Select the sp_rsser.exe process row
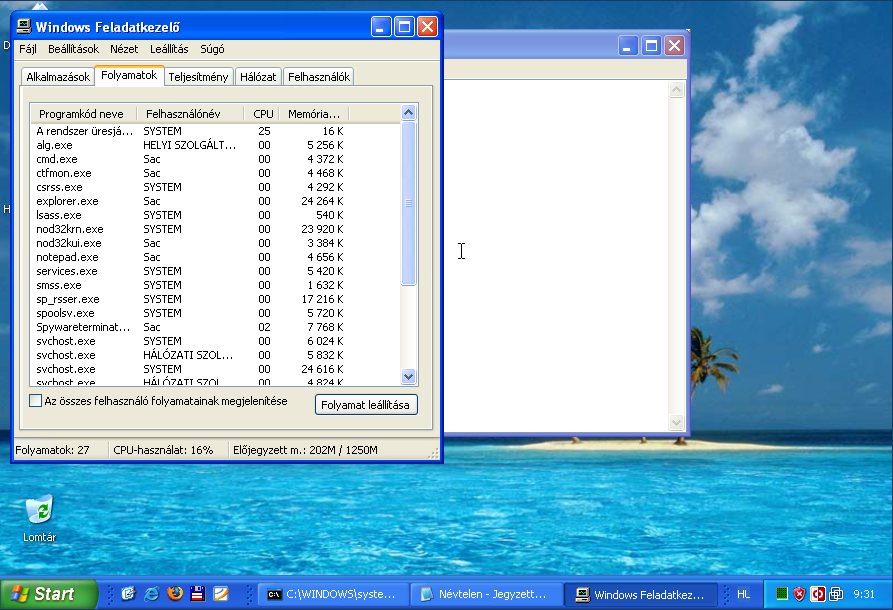 216,299
